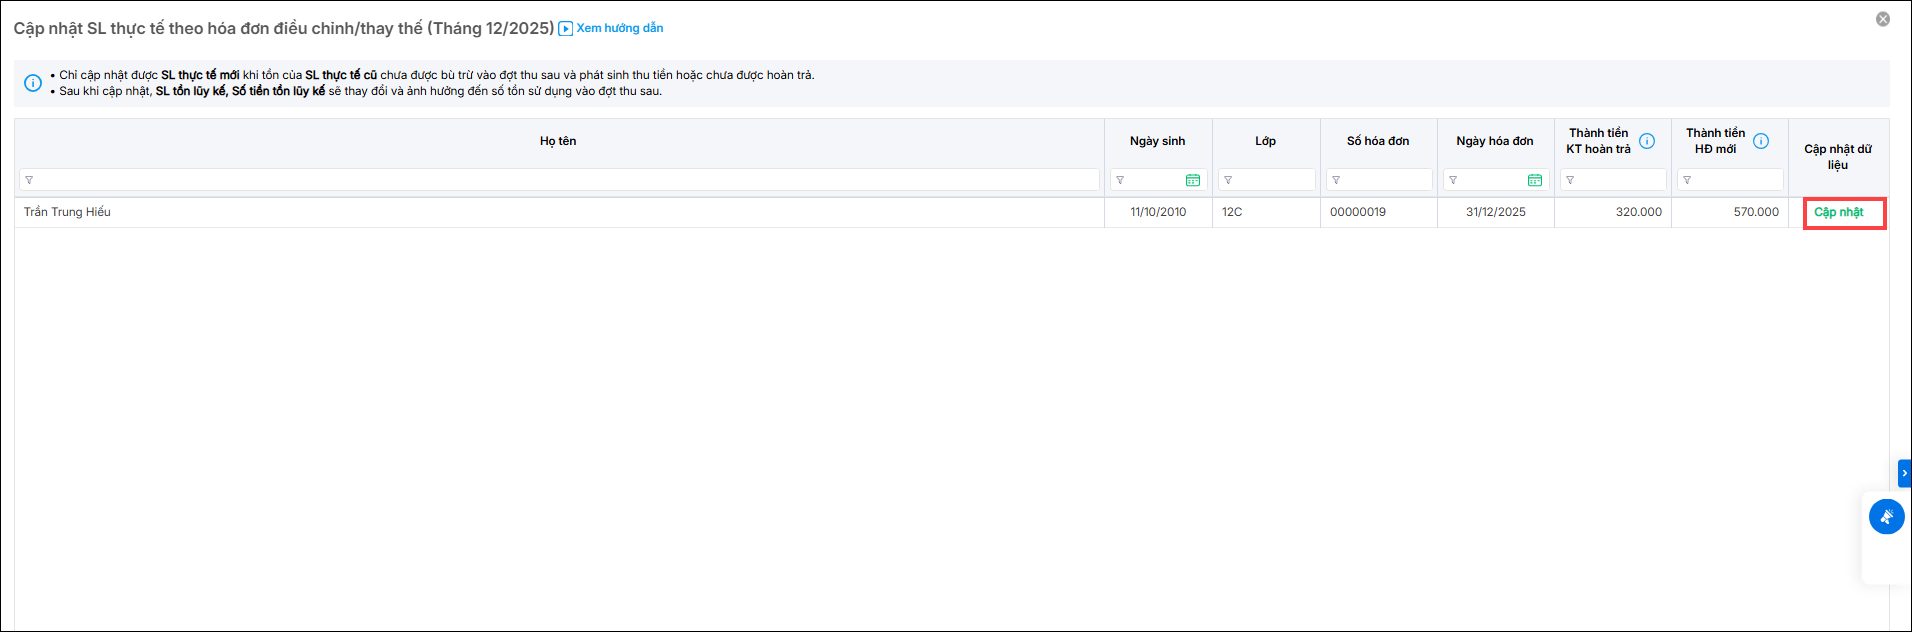Click the Ngày hóa đơn column header
1912x632 pixels.
coord(1494,141)
